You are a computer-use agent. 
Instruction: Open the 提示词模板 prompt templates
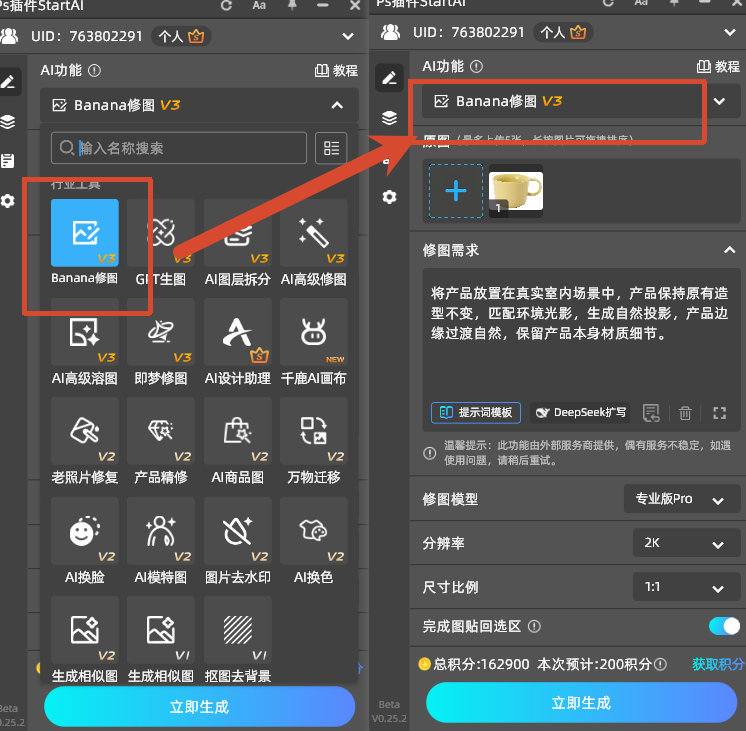(x=476, y=413)
